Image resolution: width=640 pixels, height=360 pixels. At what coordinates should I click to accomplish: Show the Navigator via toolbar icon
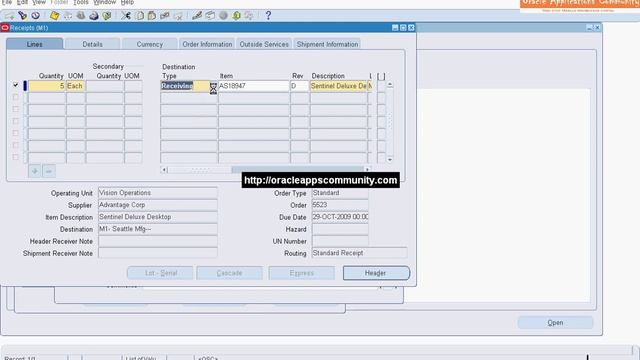[36, 16]
